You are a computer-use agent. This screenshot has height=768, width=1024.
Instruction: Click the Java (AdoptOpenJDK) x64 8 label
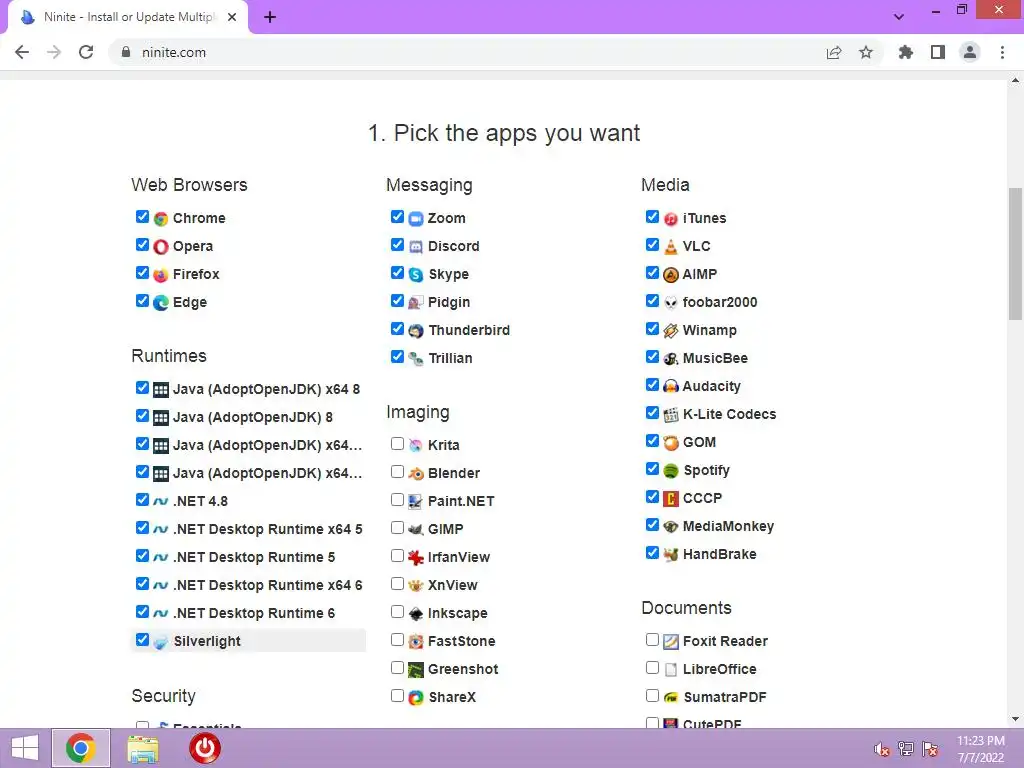point(266,389)
